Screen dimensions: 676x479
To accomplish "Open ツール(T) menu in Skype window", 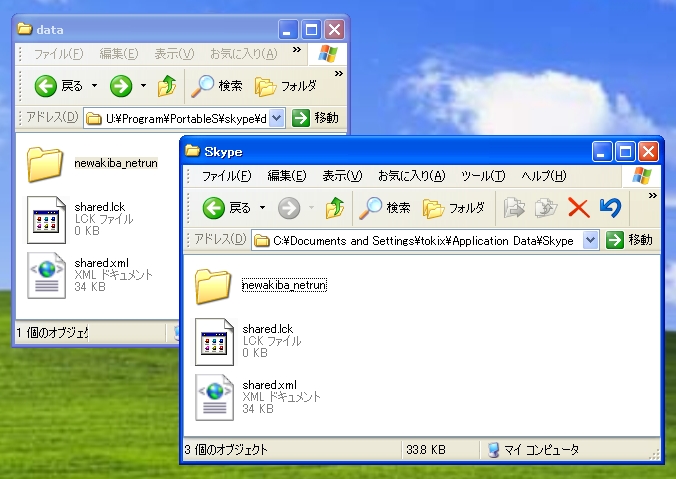I will click(483, 176).
